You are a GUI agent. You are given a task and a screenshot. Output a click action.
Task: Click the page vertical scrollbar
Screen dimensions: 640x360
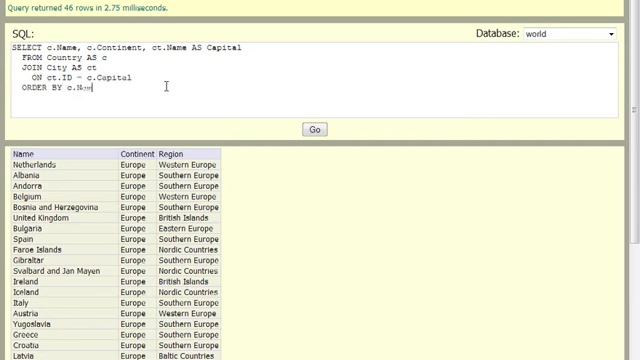coord(635,122)
